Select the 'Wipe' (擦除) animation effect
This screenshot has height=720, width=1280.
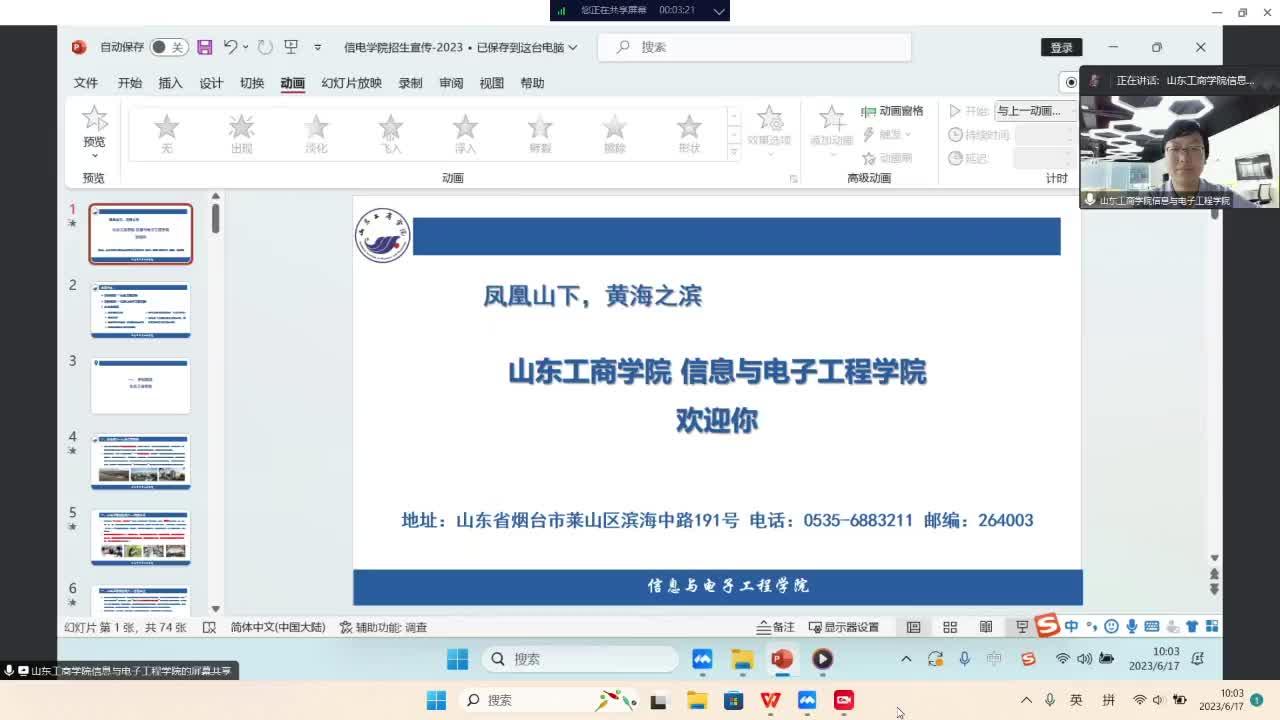coord(614,133)
